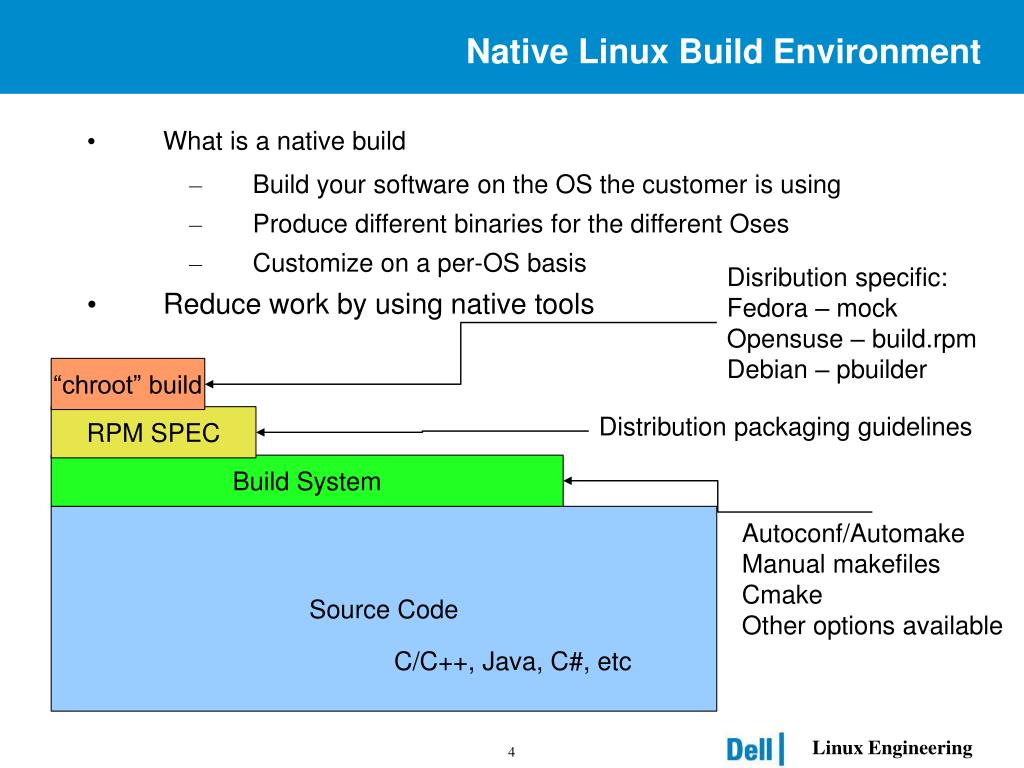
Task: Select "Distribution packaging guidelines" callout text
Action: (785, 428)
